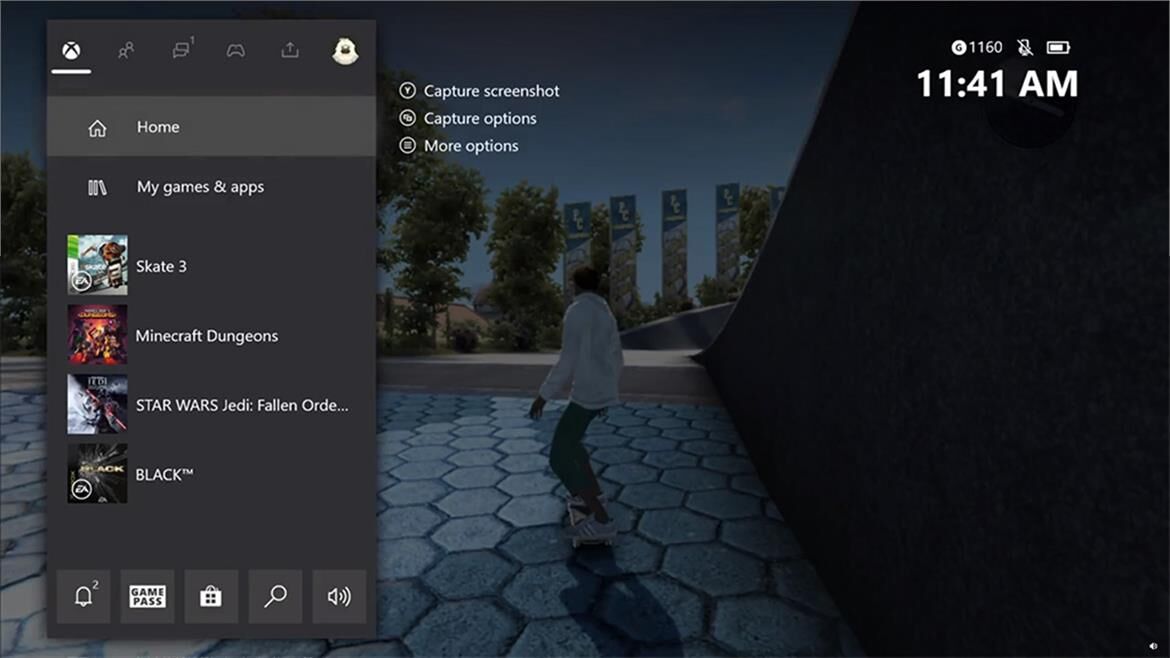Click the Home house icon
The height and width of the screenshot is (658, 1170).
[97, 128]
